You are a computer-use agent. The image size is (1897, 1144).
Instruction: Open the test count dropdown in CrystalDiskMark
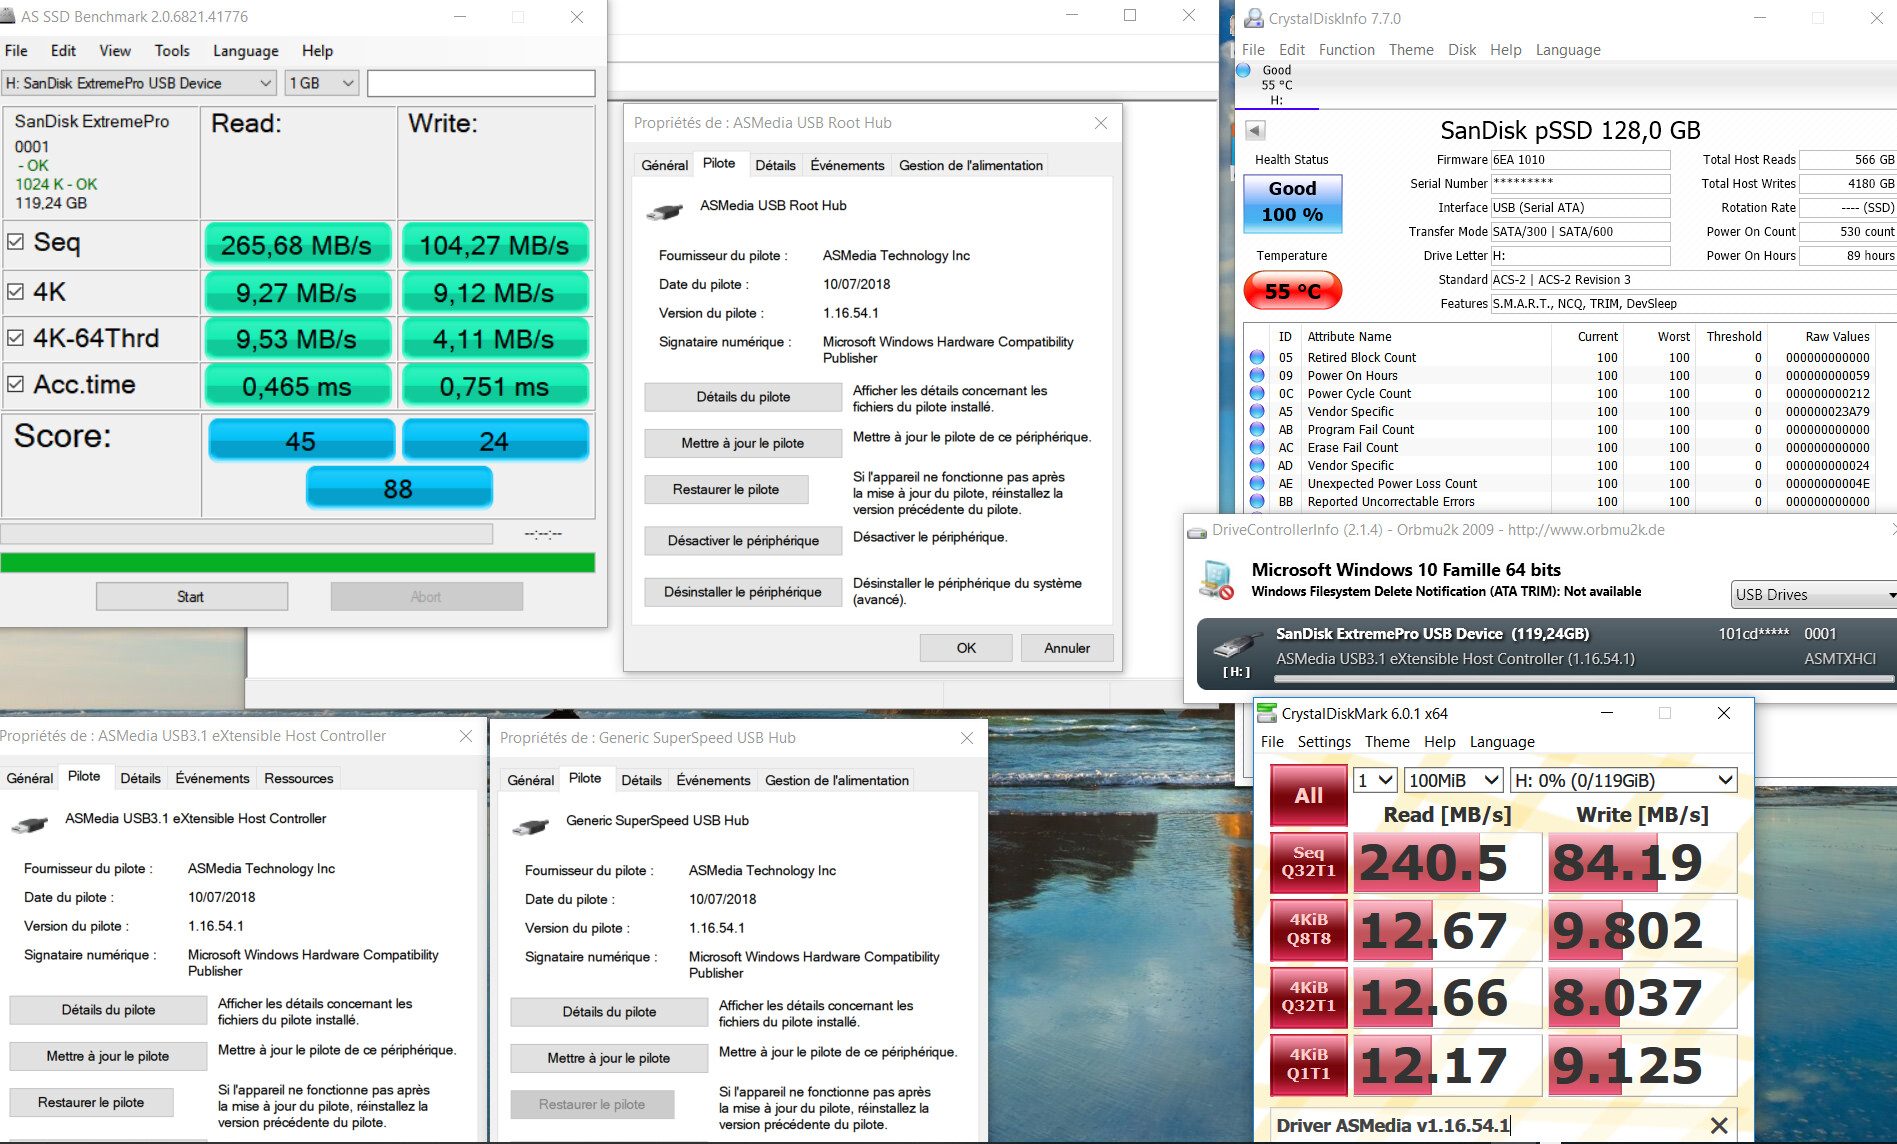(1375, 780)
